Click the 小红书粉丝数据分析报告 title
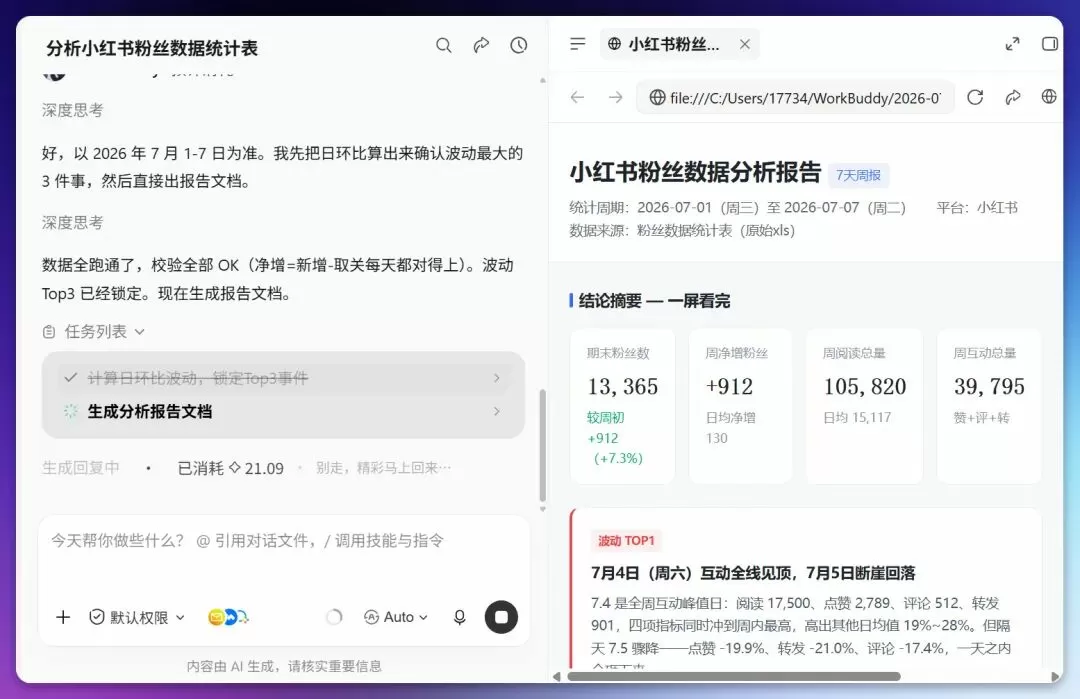Viewport: 1080px width, 699px height. click(x=695, y=172)
